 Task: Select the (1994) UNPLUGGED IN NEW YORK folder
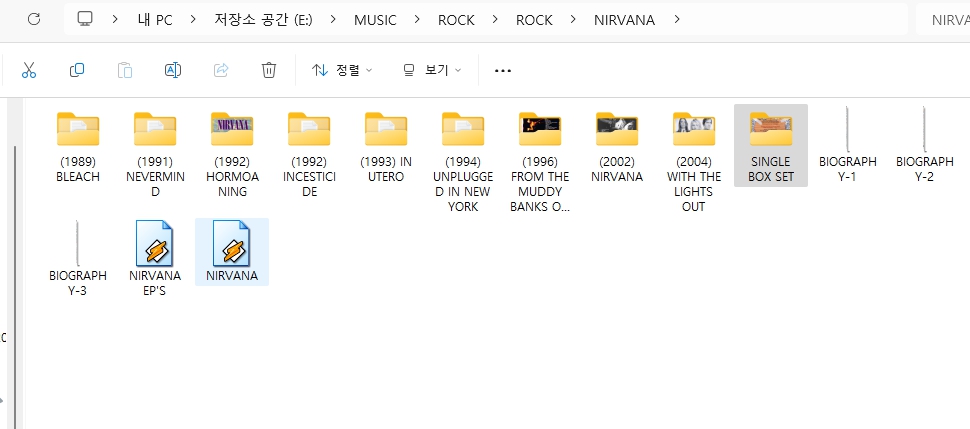463,162
